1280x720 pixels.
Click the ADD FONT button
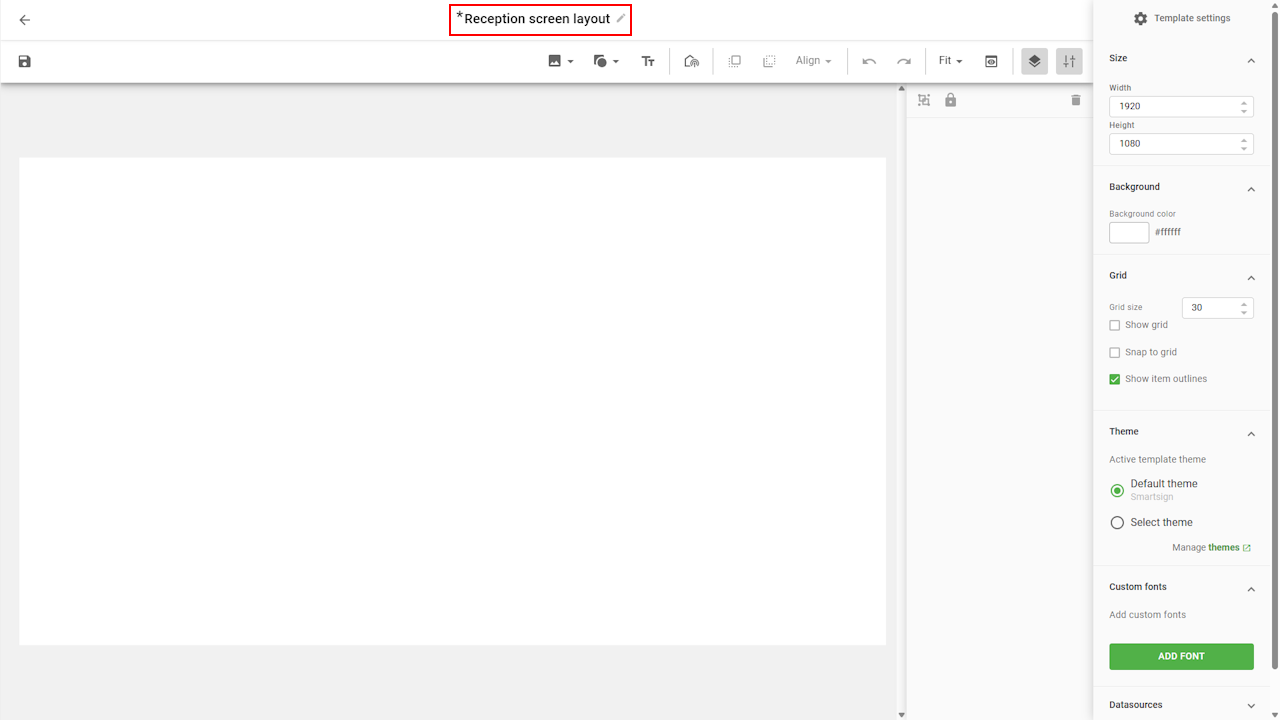tap(1181, 656)
